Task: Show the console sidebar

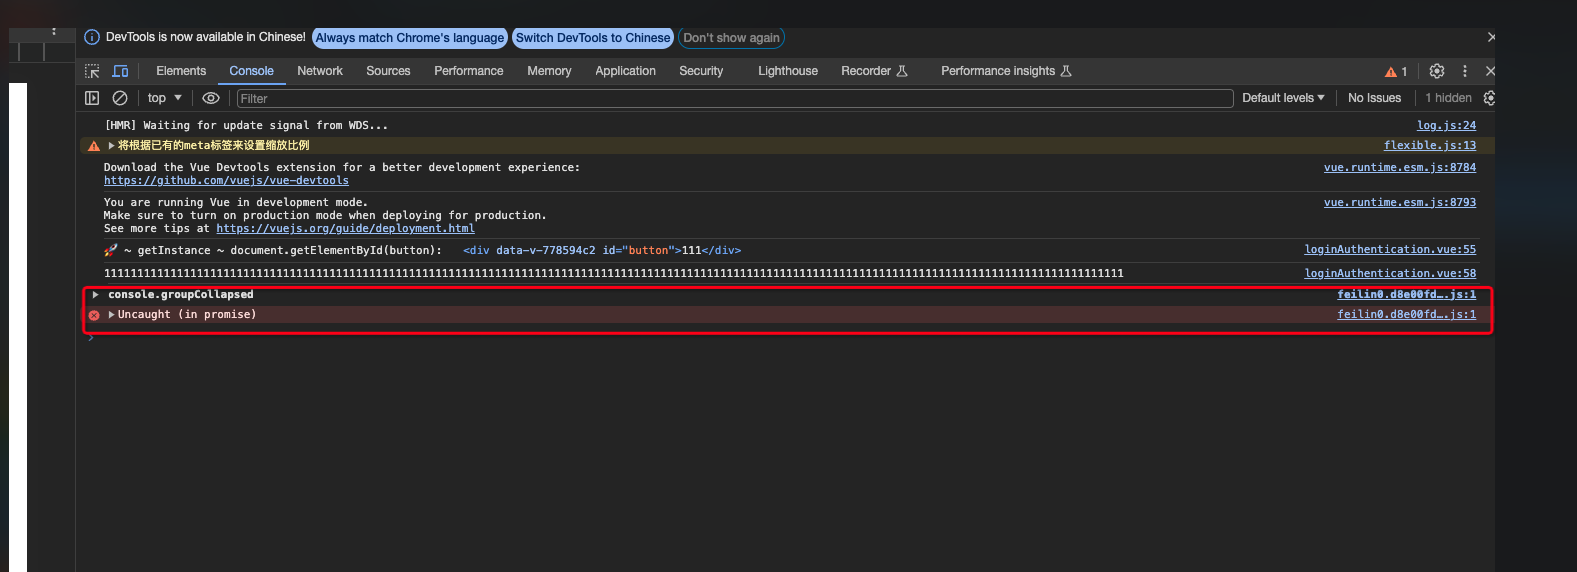Action: click(x=92, y=98)
